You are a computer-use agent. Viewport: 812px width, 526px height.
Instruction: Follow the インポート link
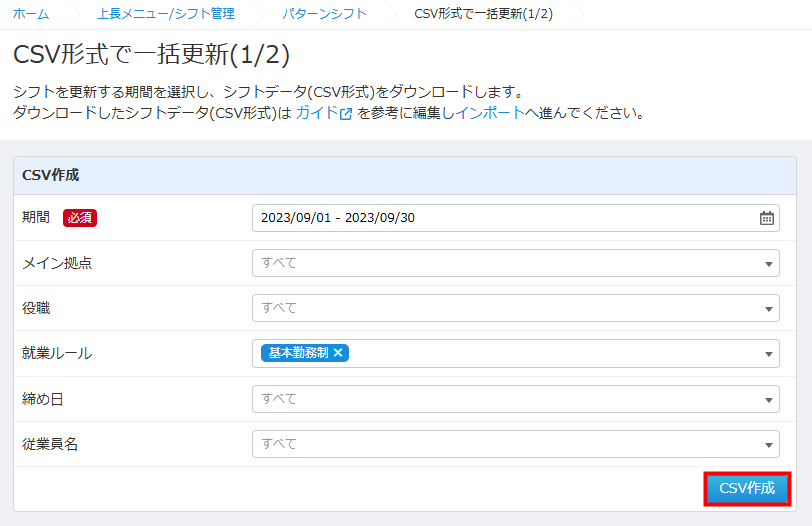pos(490,113)
